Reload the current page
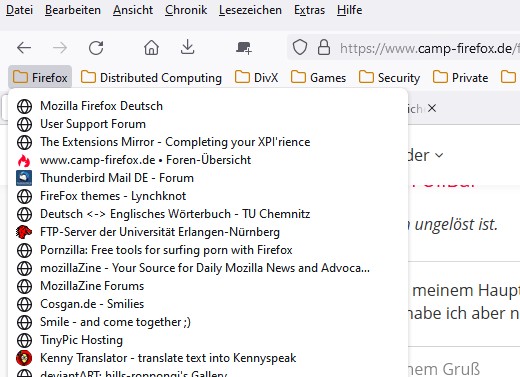This screenshot has width=520, height=377. 96,48
